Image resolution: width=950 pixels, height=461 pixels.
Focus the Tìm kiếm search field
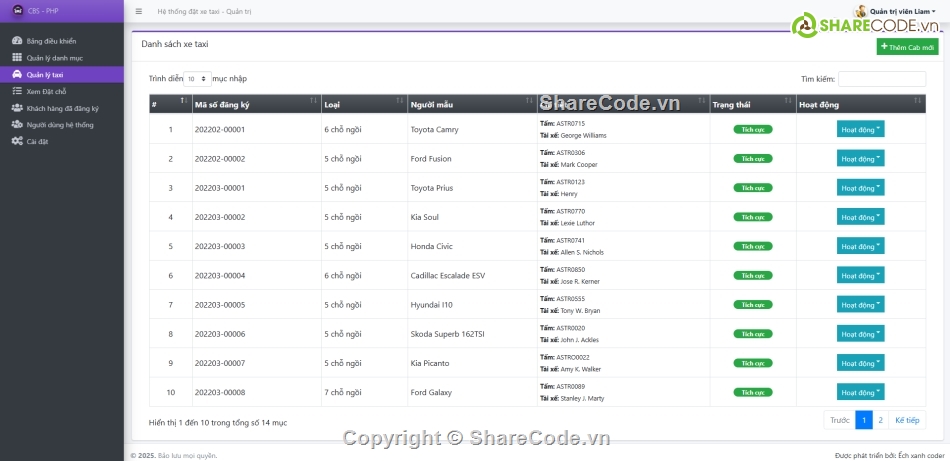(x=882, y=79)
